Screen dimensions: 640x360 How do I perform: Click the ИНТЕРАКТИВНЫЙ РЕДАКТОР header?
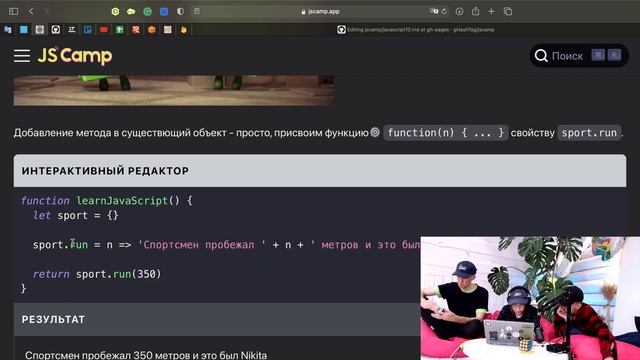(320, 171)
